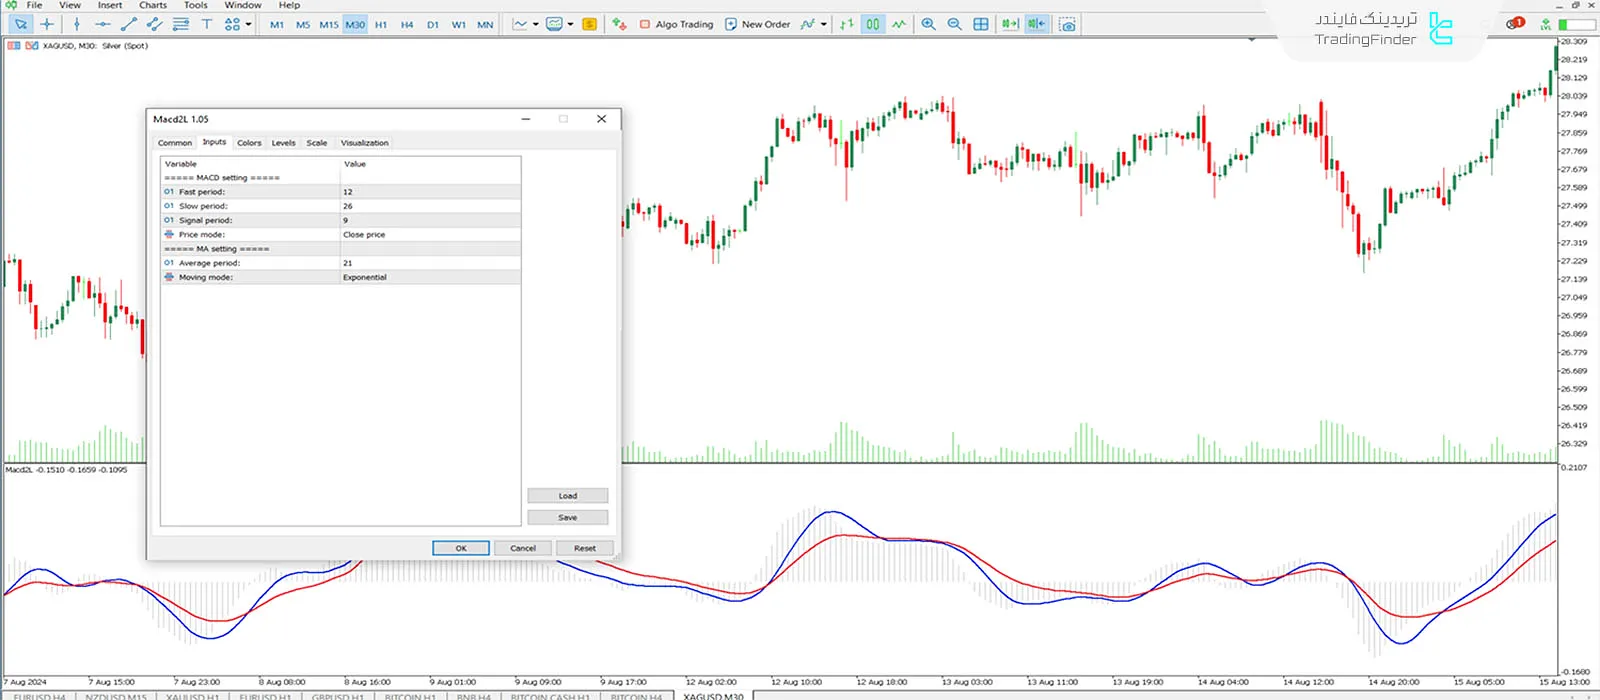Viewport: 1600px width, 700px height.
Task: Choose the Fibonacci retracement tool
Action: pyautogui.click(x=181, y=24)
